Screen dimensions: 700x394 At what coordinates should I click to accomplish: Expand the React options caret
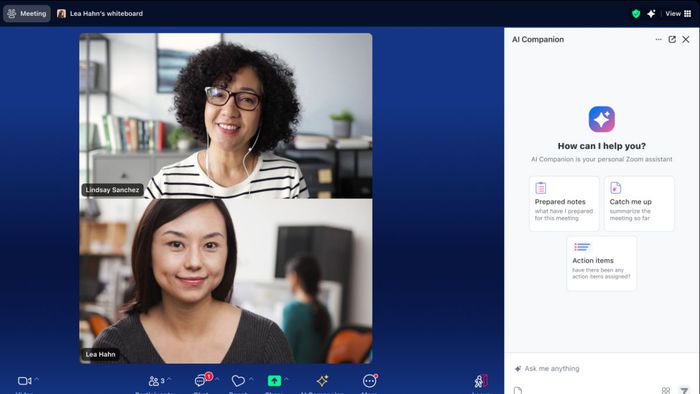click(x=251, y=379)
